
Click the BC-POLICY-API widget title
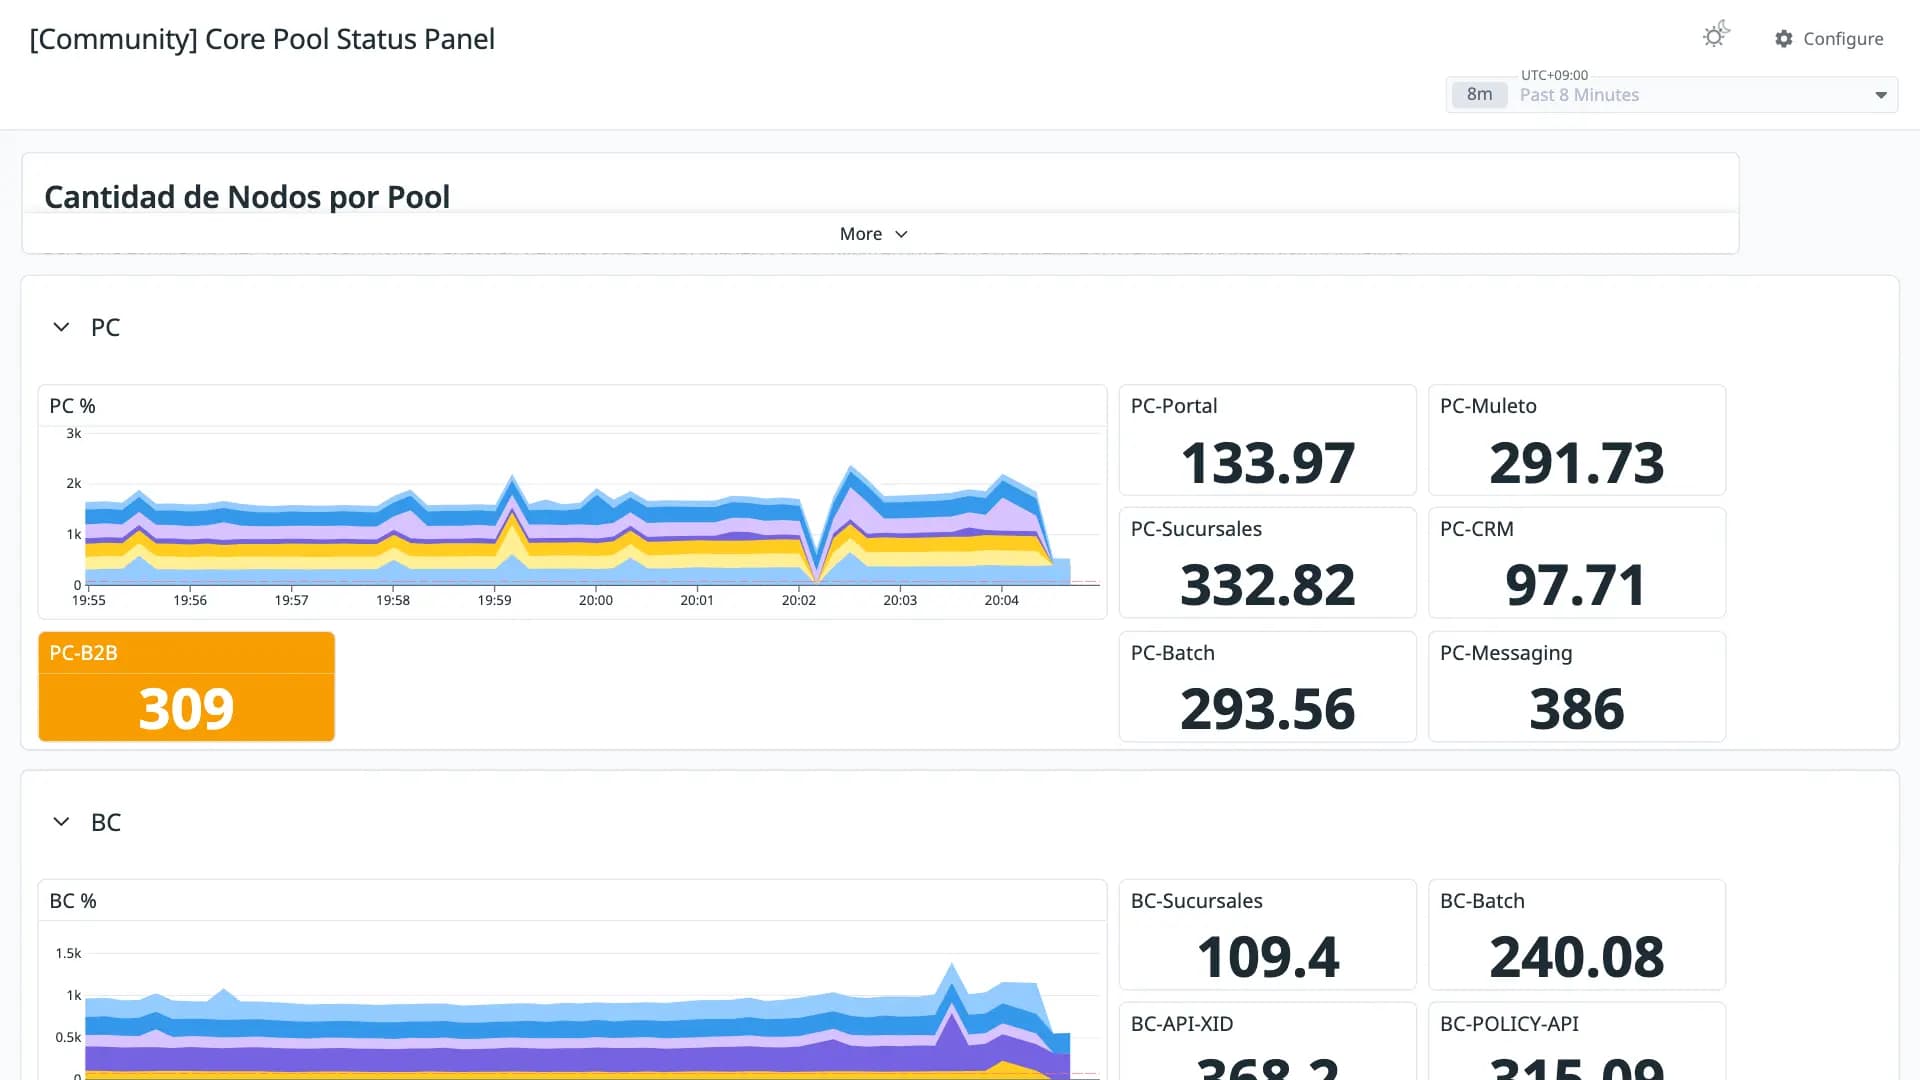point(1509,1024)
